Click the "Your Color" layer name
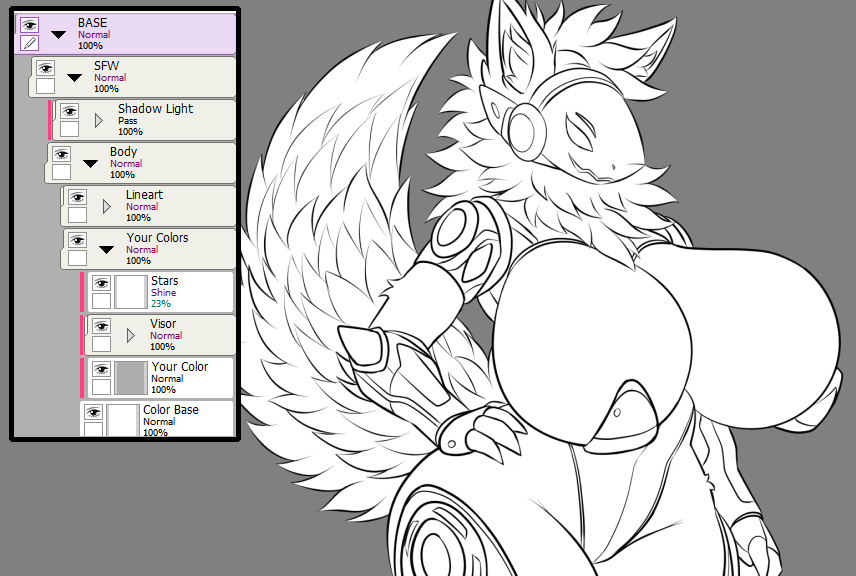Image resolution: width=856 pixels, height=576 pixels. (x=180, y=367)
